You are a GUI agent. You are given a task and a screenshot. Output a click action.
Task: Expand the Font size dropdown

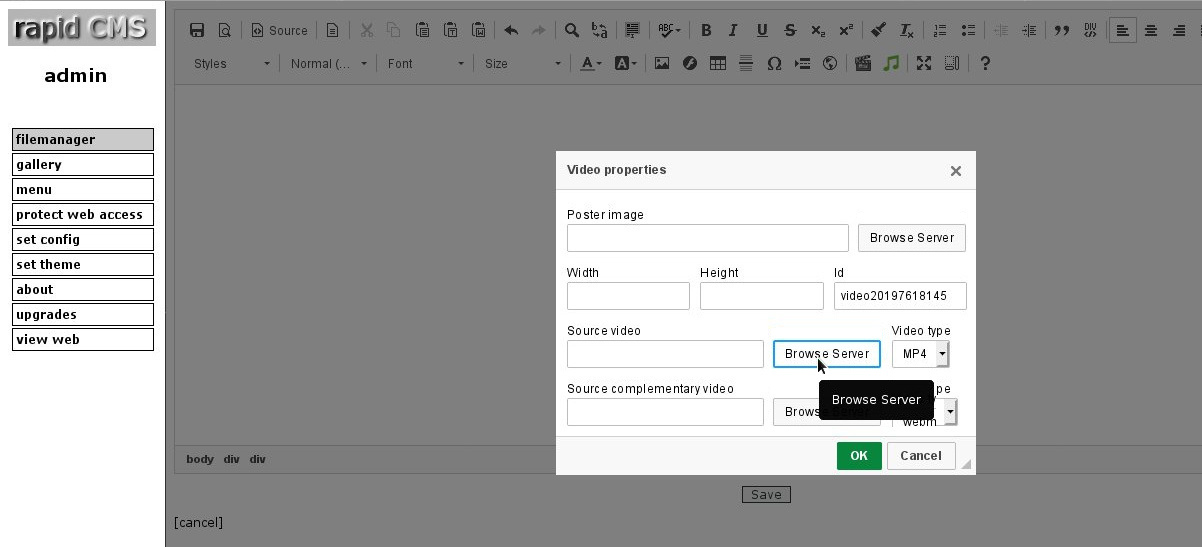[523, 63]
